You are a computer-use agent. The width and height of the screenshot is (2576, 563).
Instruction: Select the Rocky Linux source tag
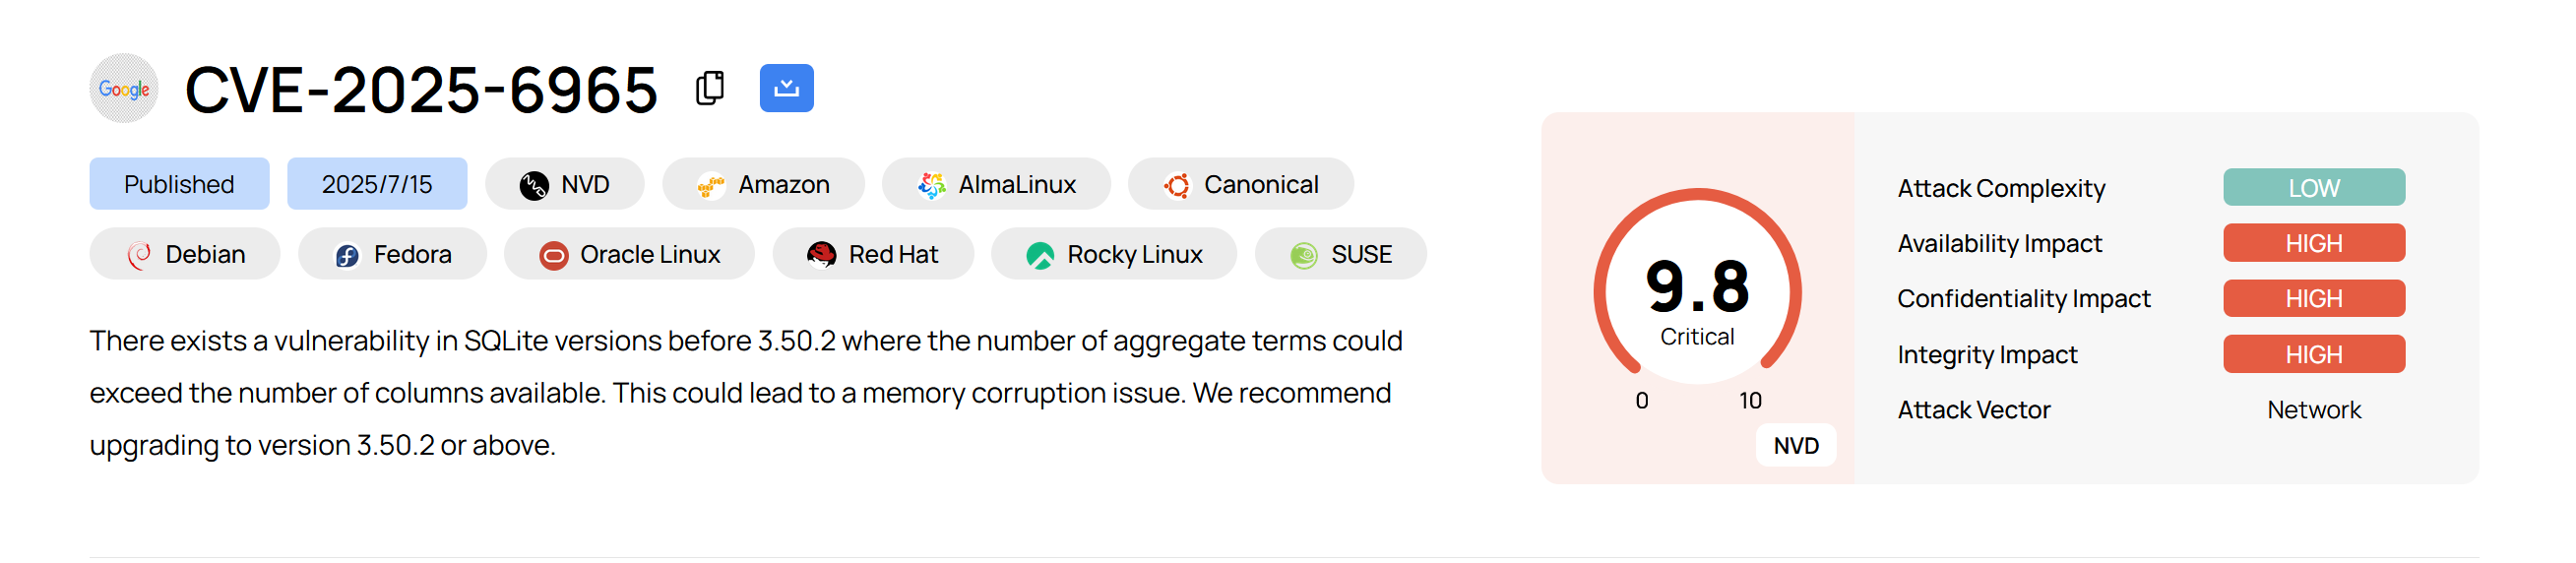[1113, 254]
